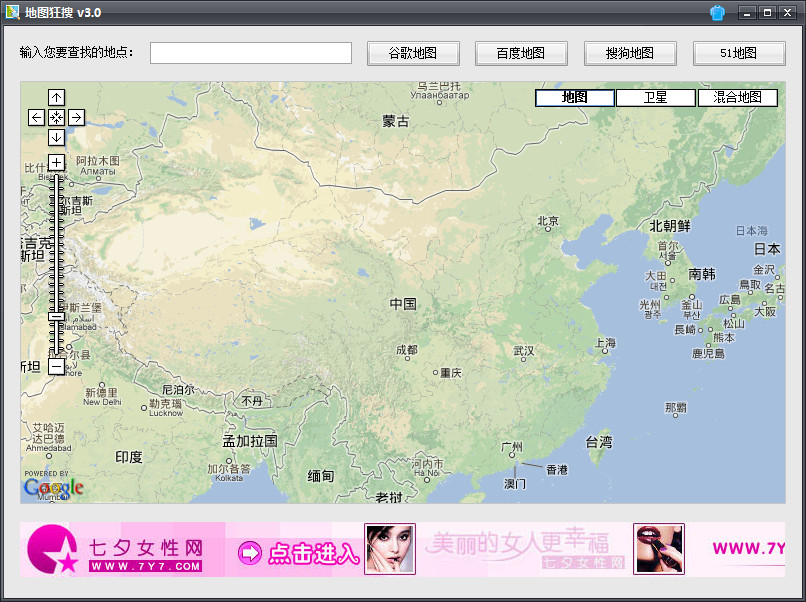Screen dimensions: 806x602
Task: Pan the map left with the arrow button
Action: (36, 117)
